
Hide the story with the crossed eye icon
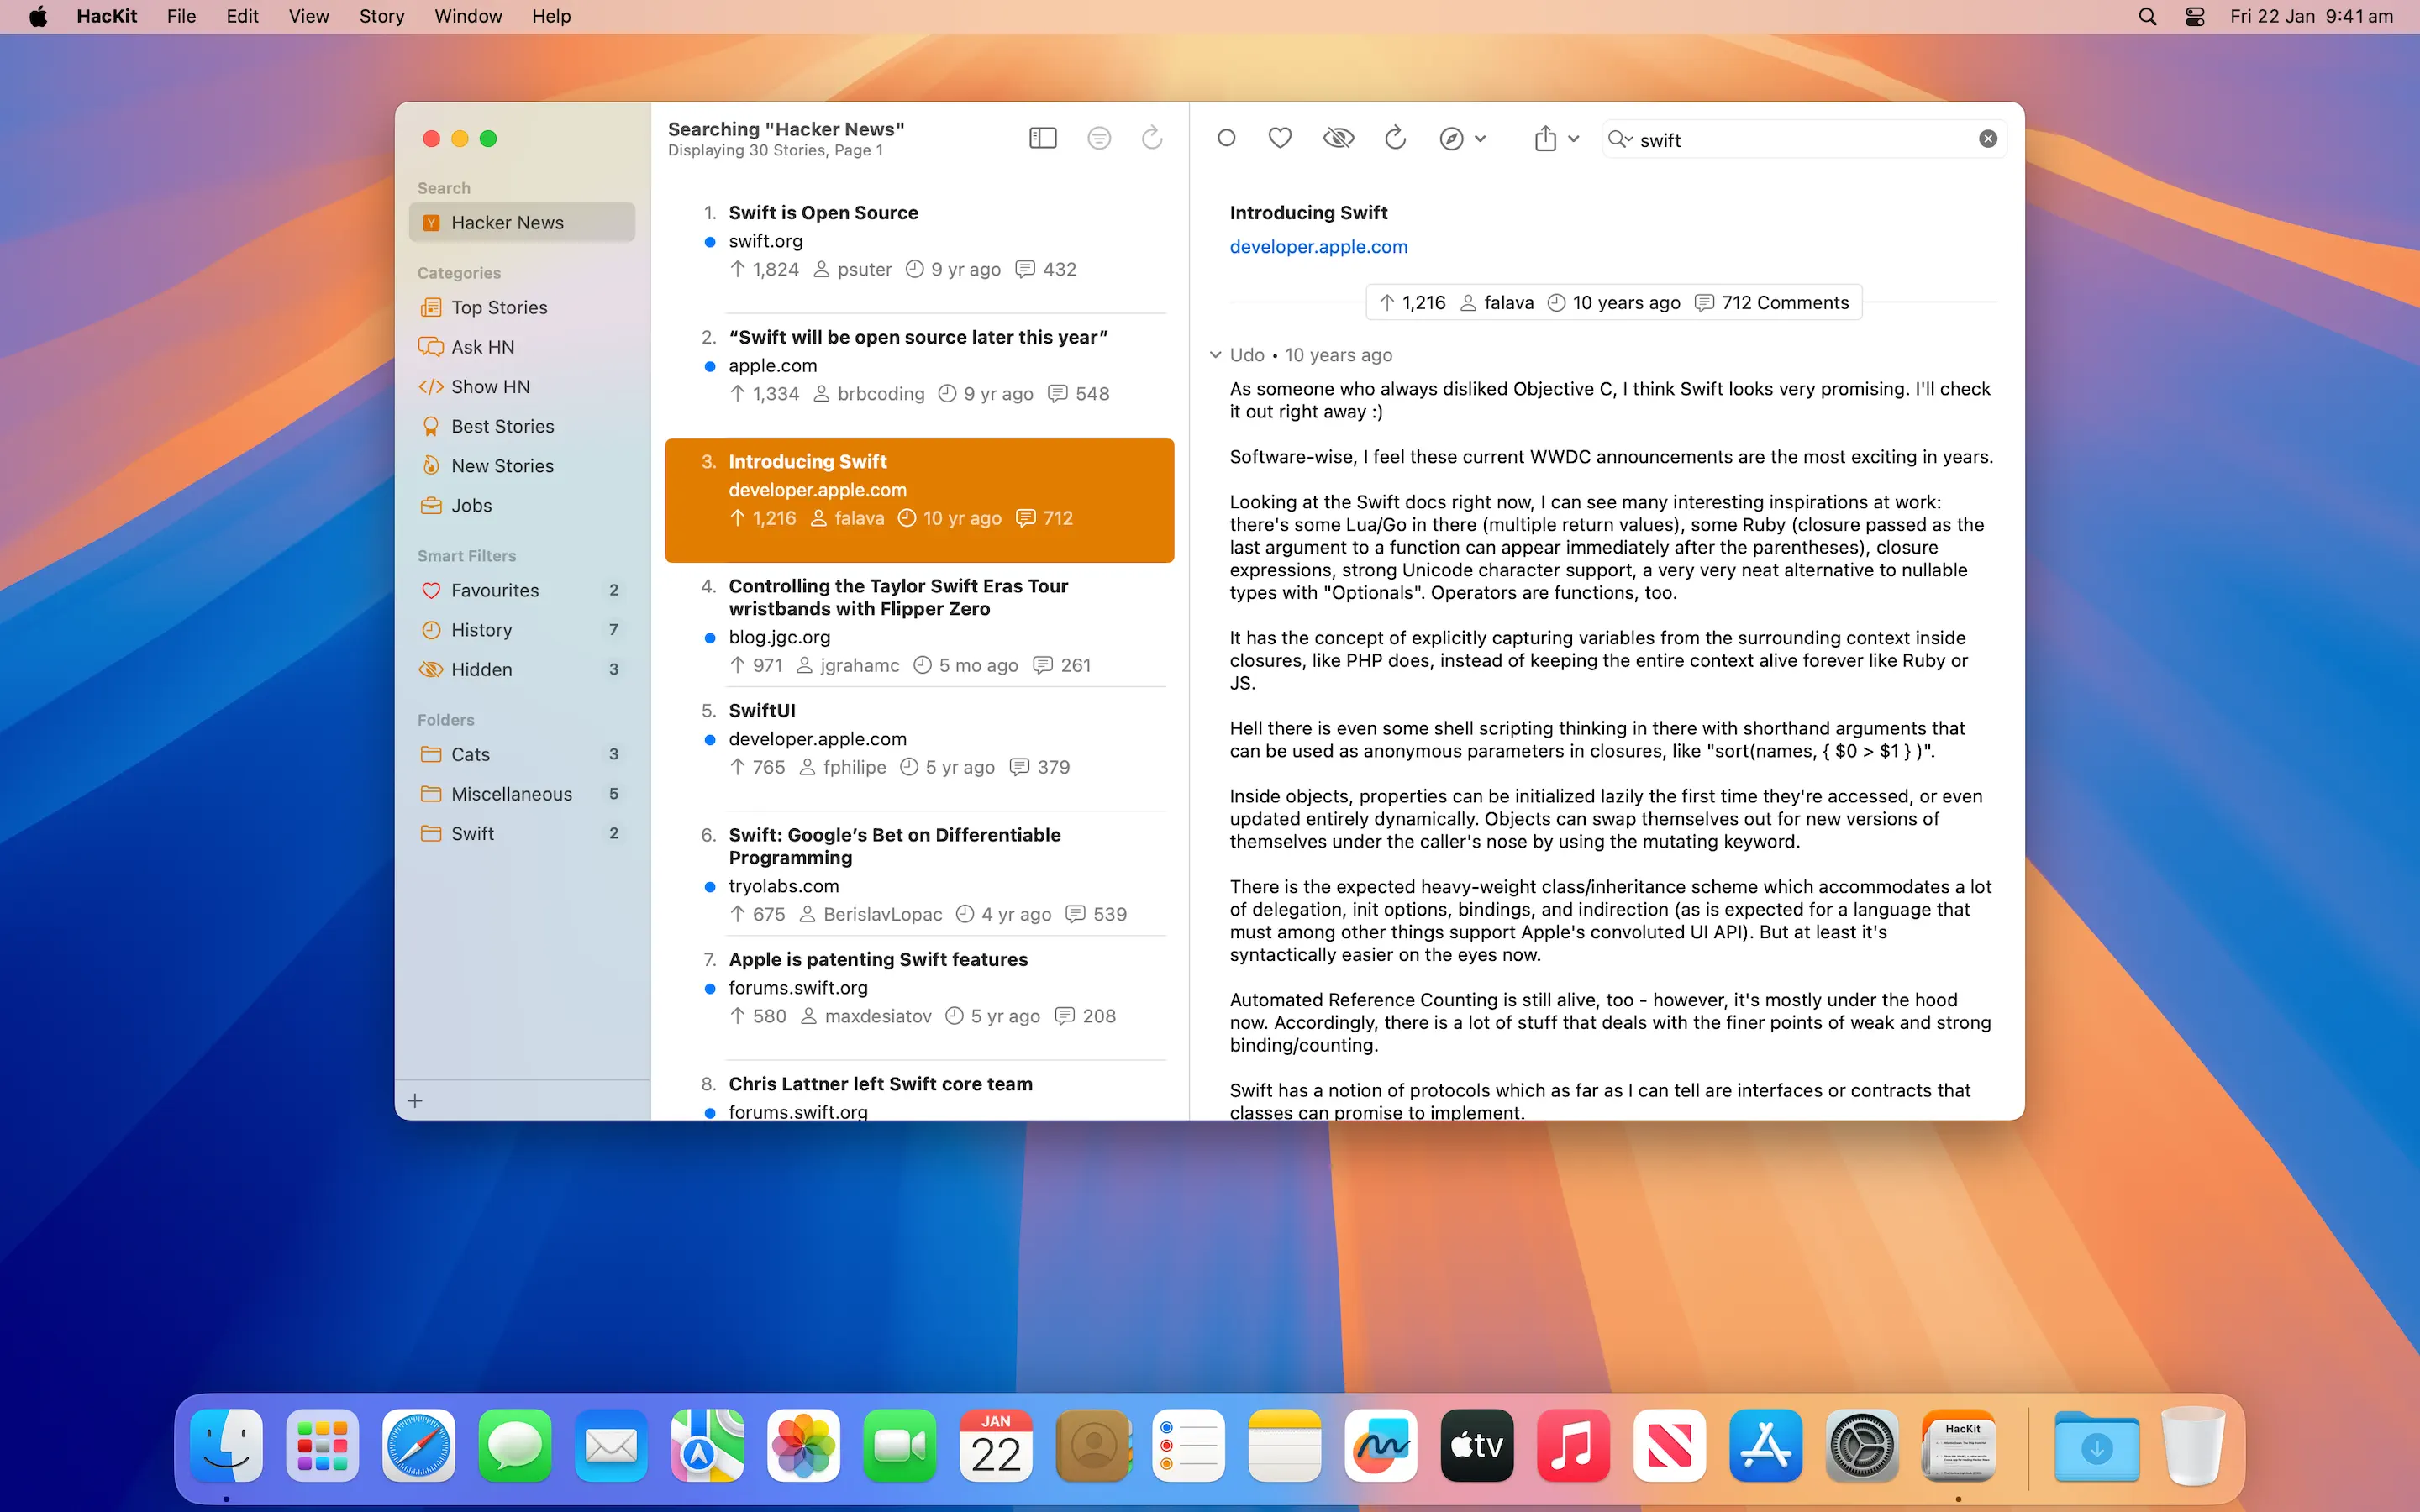coord(1338,138)
